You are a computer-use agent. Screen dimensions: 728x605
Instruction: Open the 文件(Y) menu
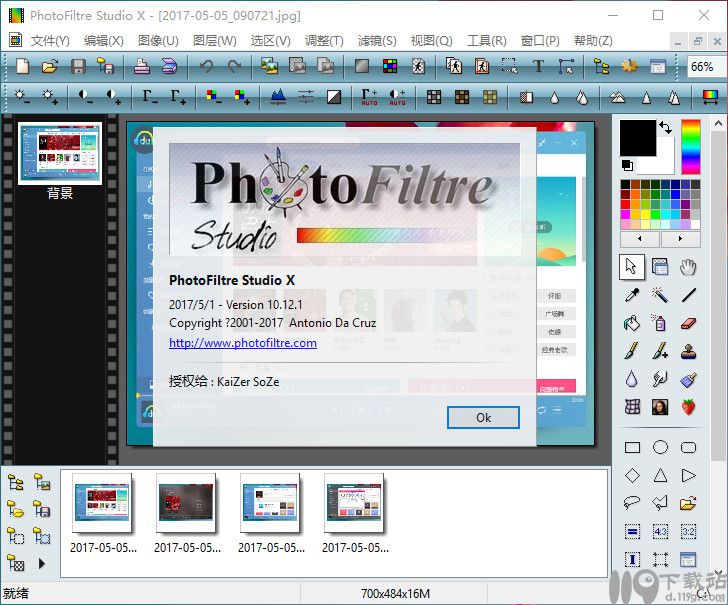[50, 41]
